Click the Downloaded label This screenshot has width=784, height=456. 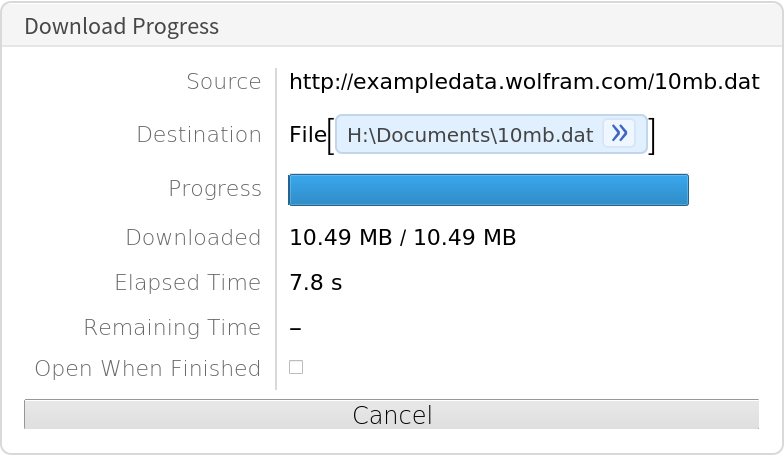pos(193,238)
